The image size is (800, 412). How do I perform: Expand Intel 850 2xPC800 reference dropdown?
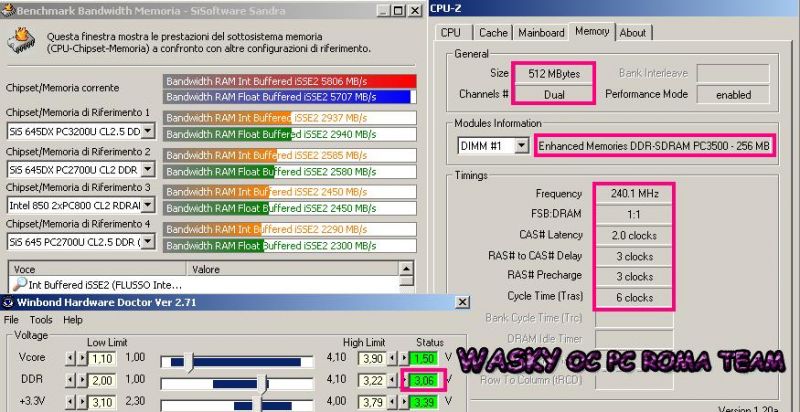point(147,205)
